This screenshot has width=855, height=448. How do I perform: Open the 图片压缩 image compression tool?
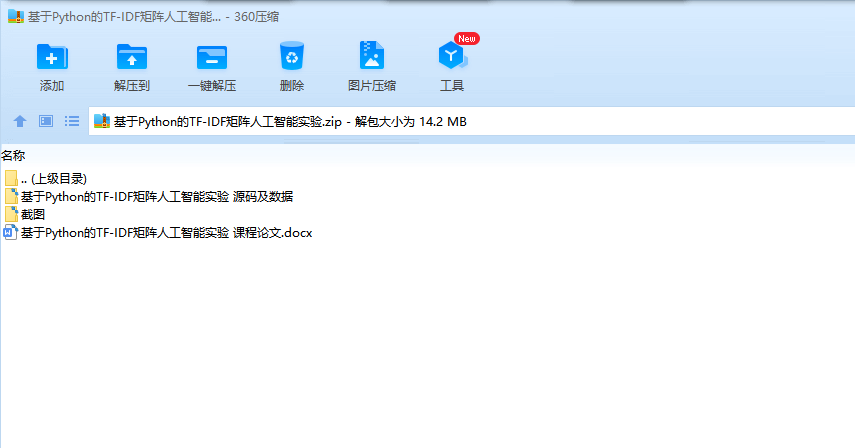tap(372, 56)
